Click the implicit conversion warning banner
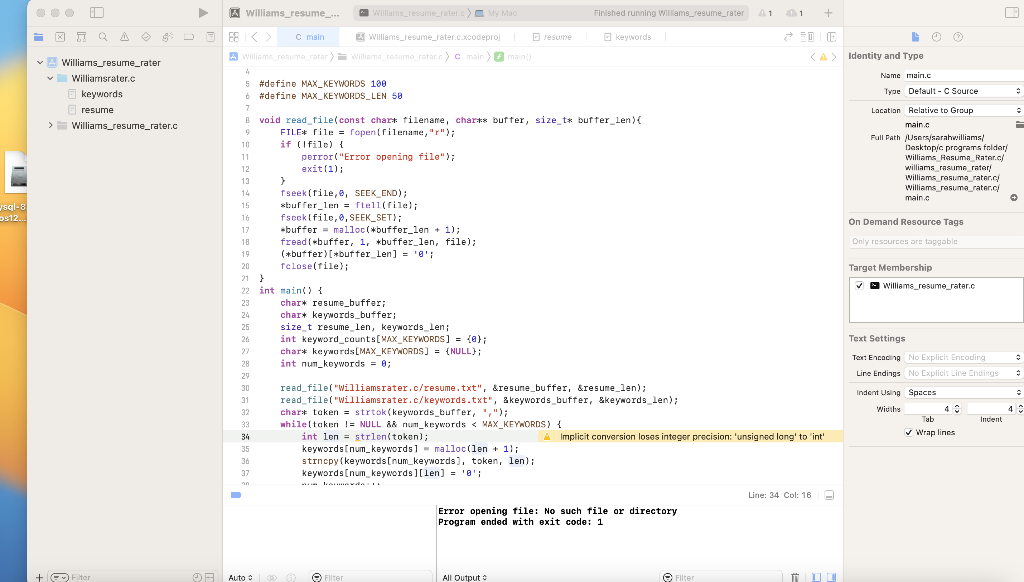This screenshot has height=582, width=1024. [690, 436]
